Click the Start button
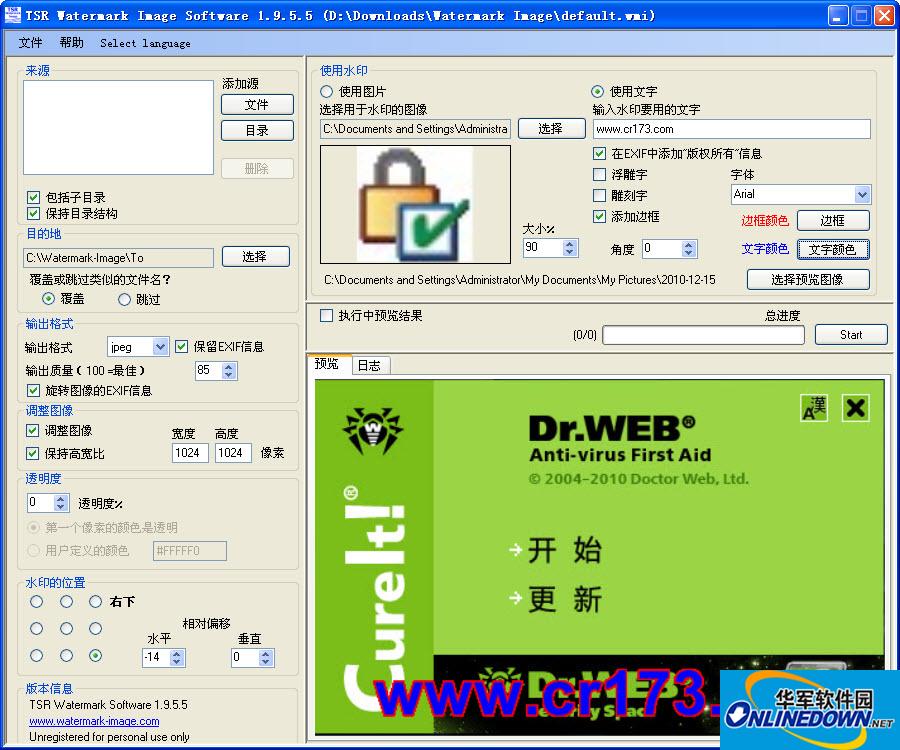 (851, 335)
